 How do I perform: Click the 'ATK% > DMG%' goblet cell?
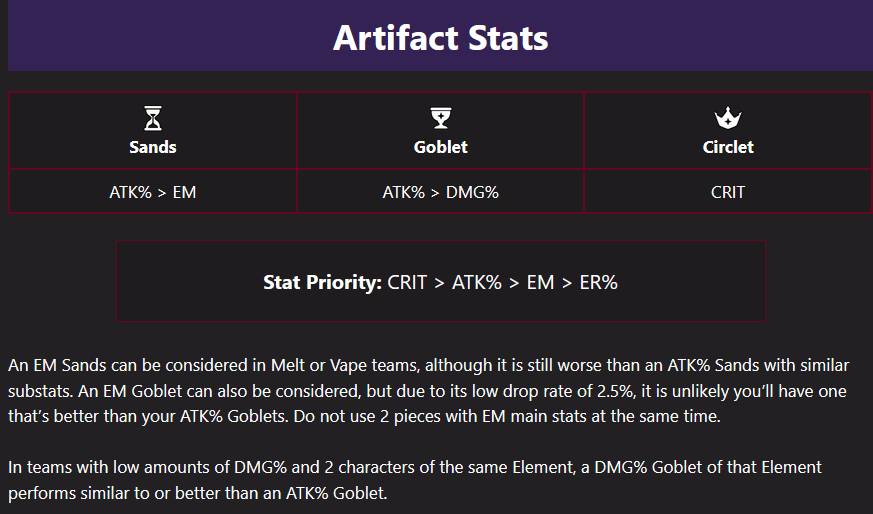pyautogui.click(x=440, y=192)
